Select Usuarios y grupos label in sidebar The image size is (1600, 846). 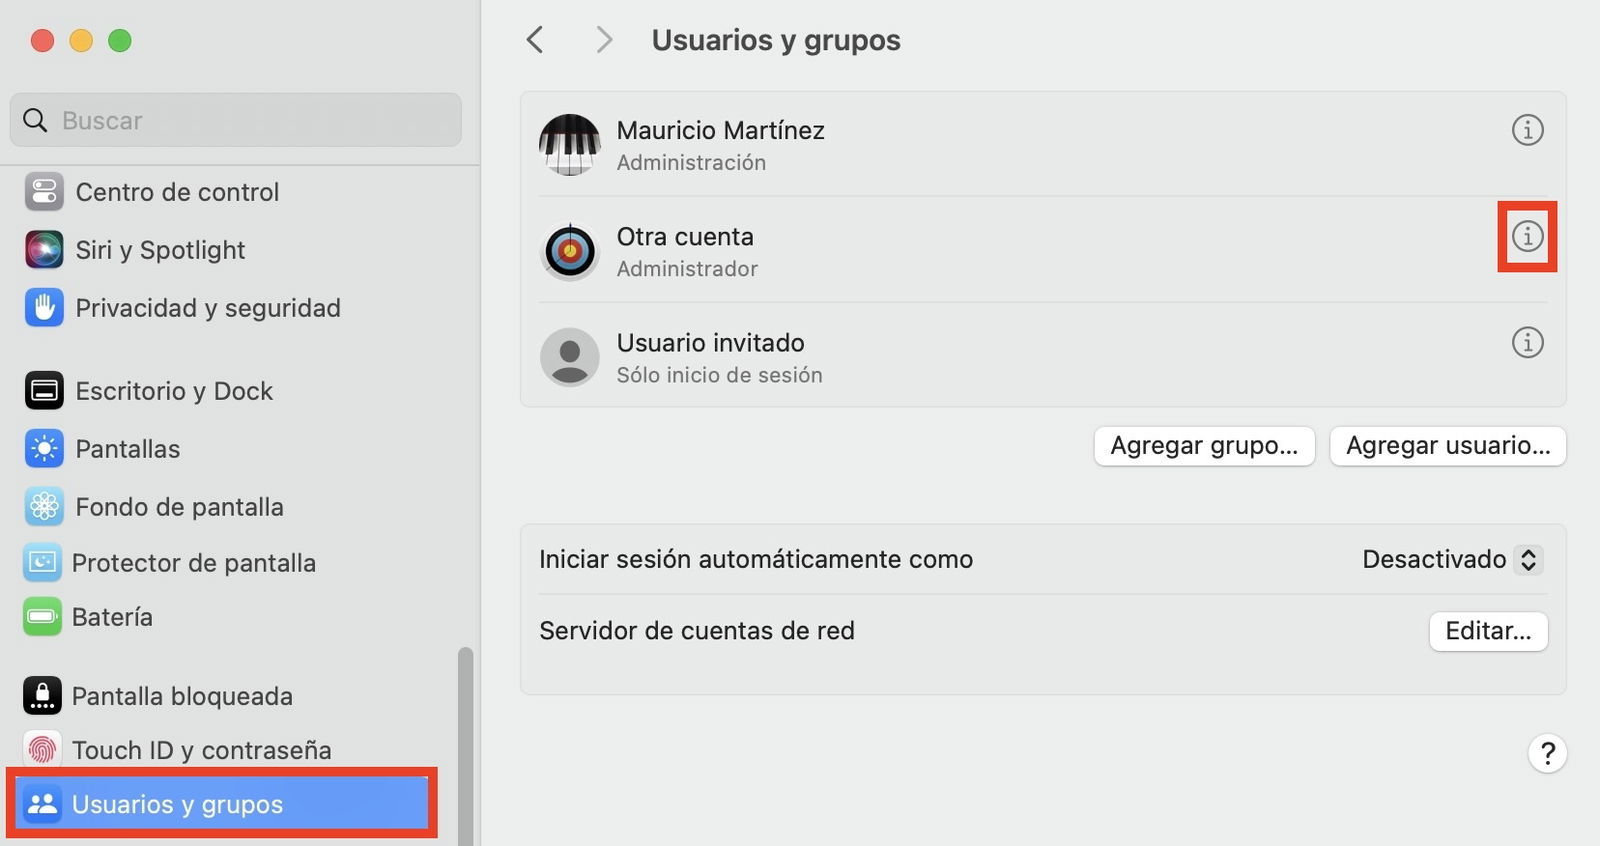pyautogui.click(x=178, y=805)
